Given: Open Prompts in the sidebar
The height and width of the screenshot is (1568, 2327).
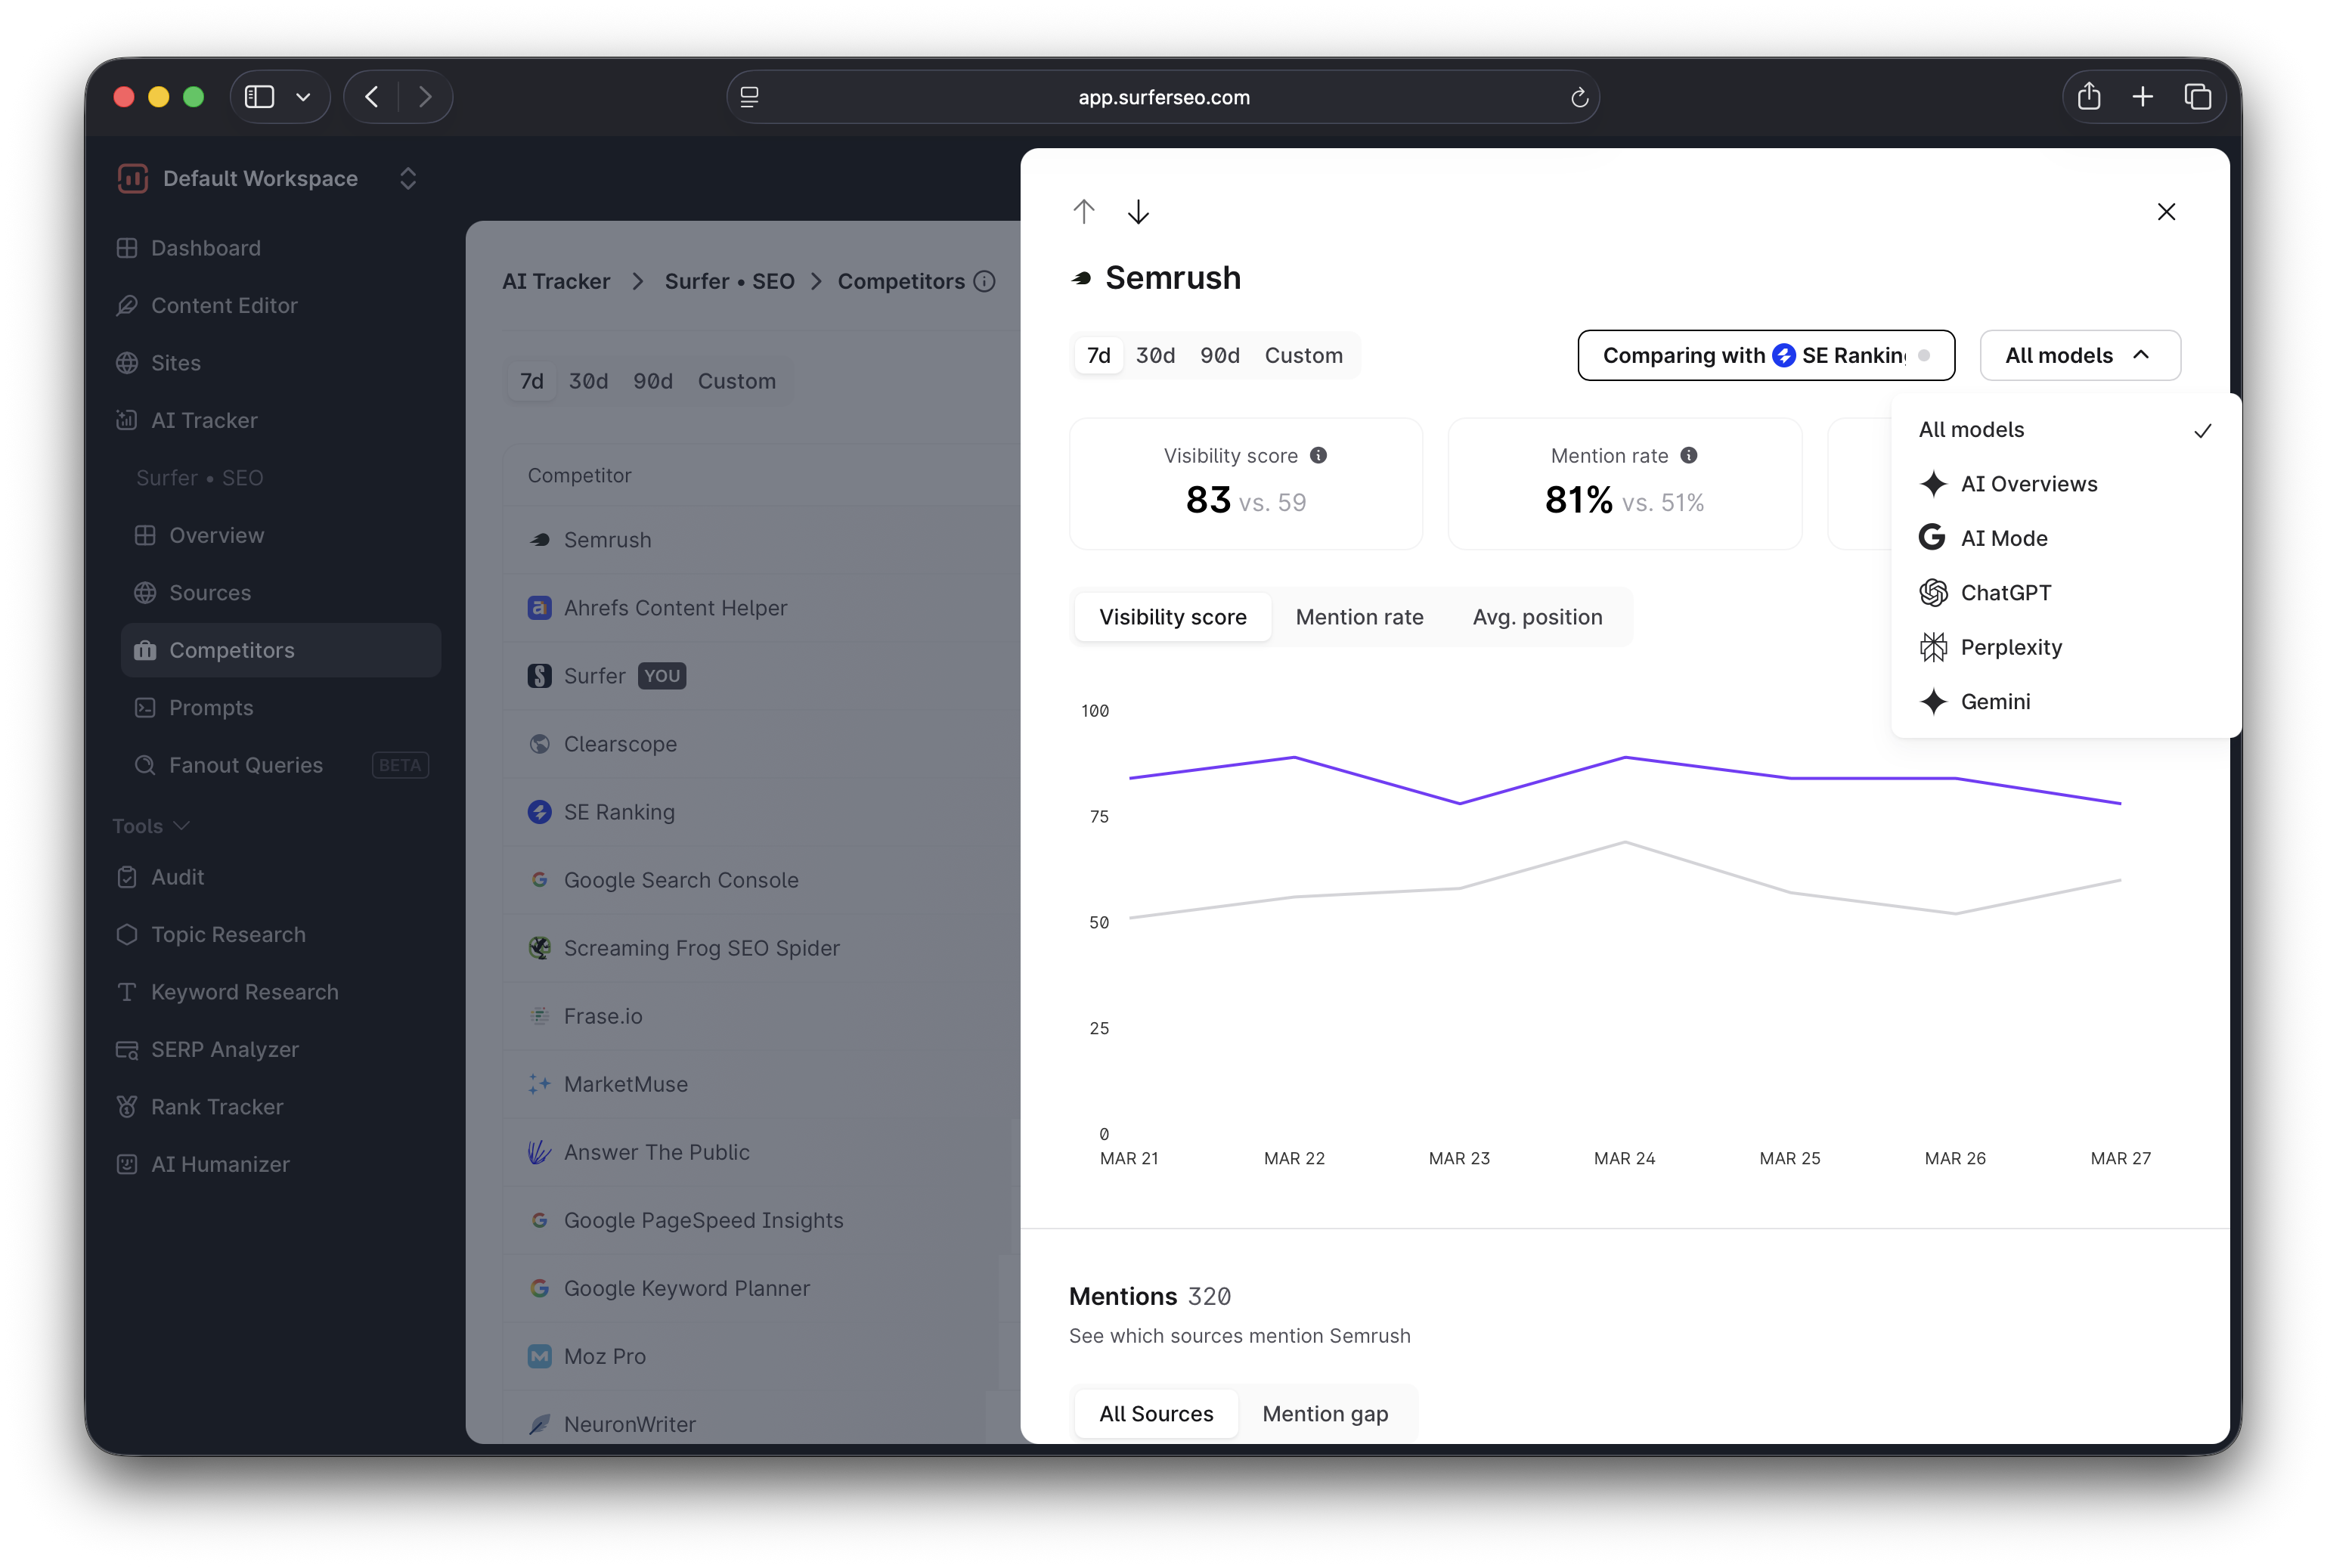Looking at the screenshot, I should coord(211,708).
